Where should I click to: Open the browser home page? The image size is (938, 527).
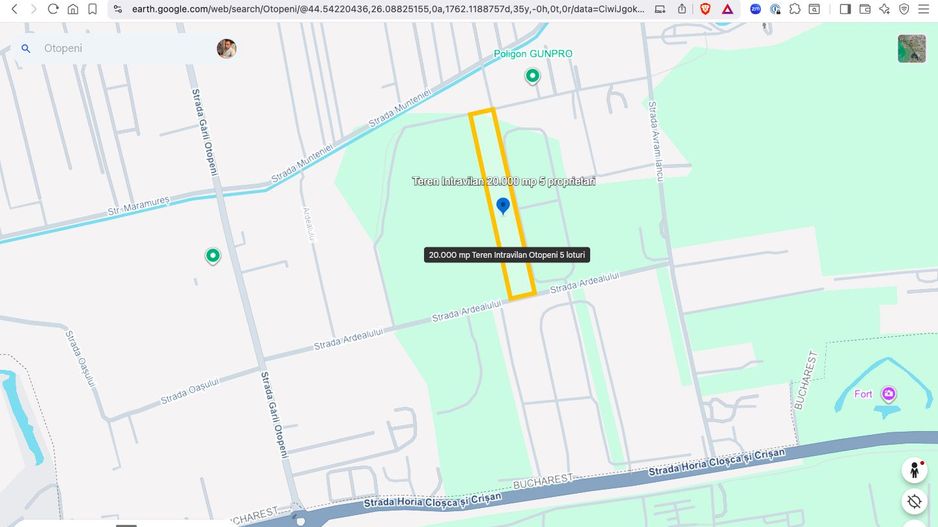click(x=73, y=9)
